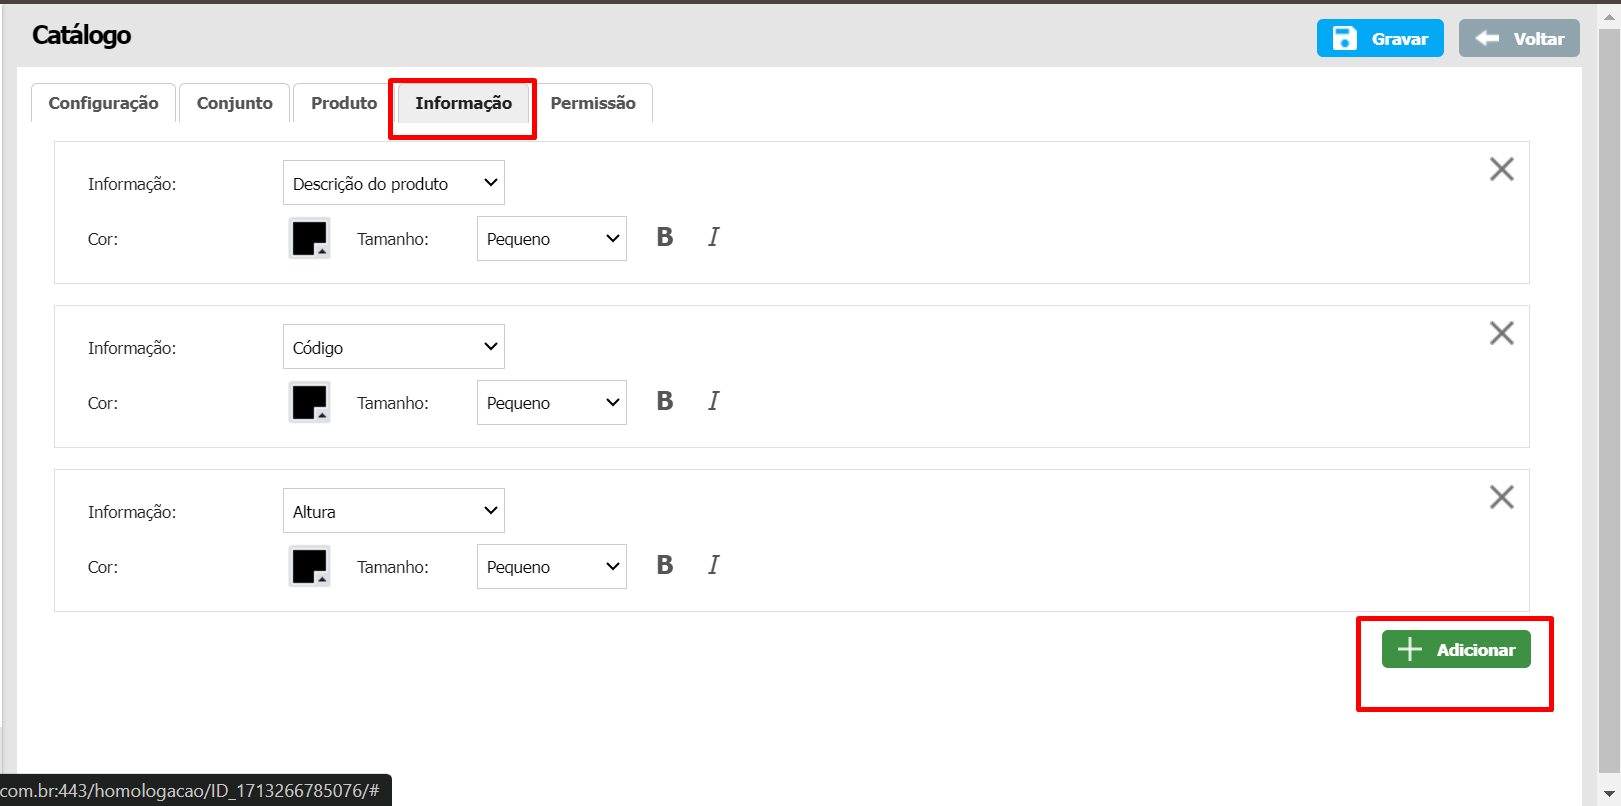Image resolution: width=1621 pixels, height=806 pixels.
Task: Click the Gravar save button
Action: pyautogui.click(x=1380, y=38)
